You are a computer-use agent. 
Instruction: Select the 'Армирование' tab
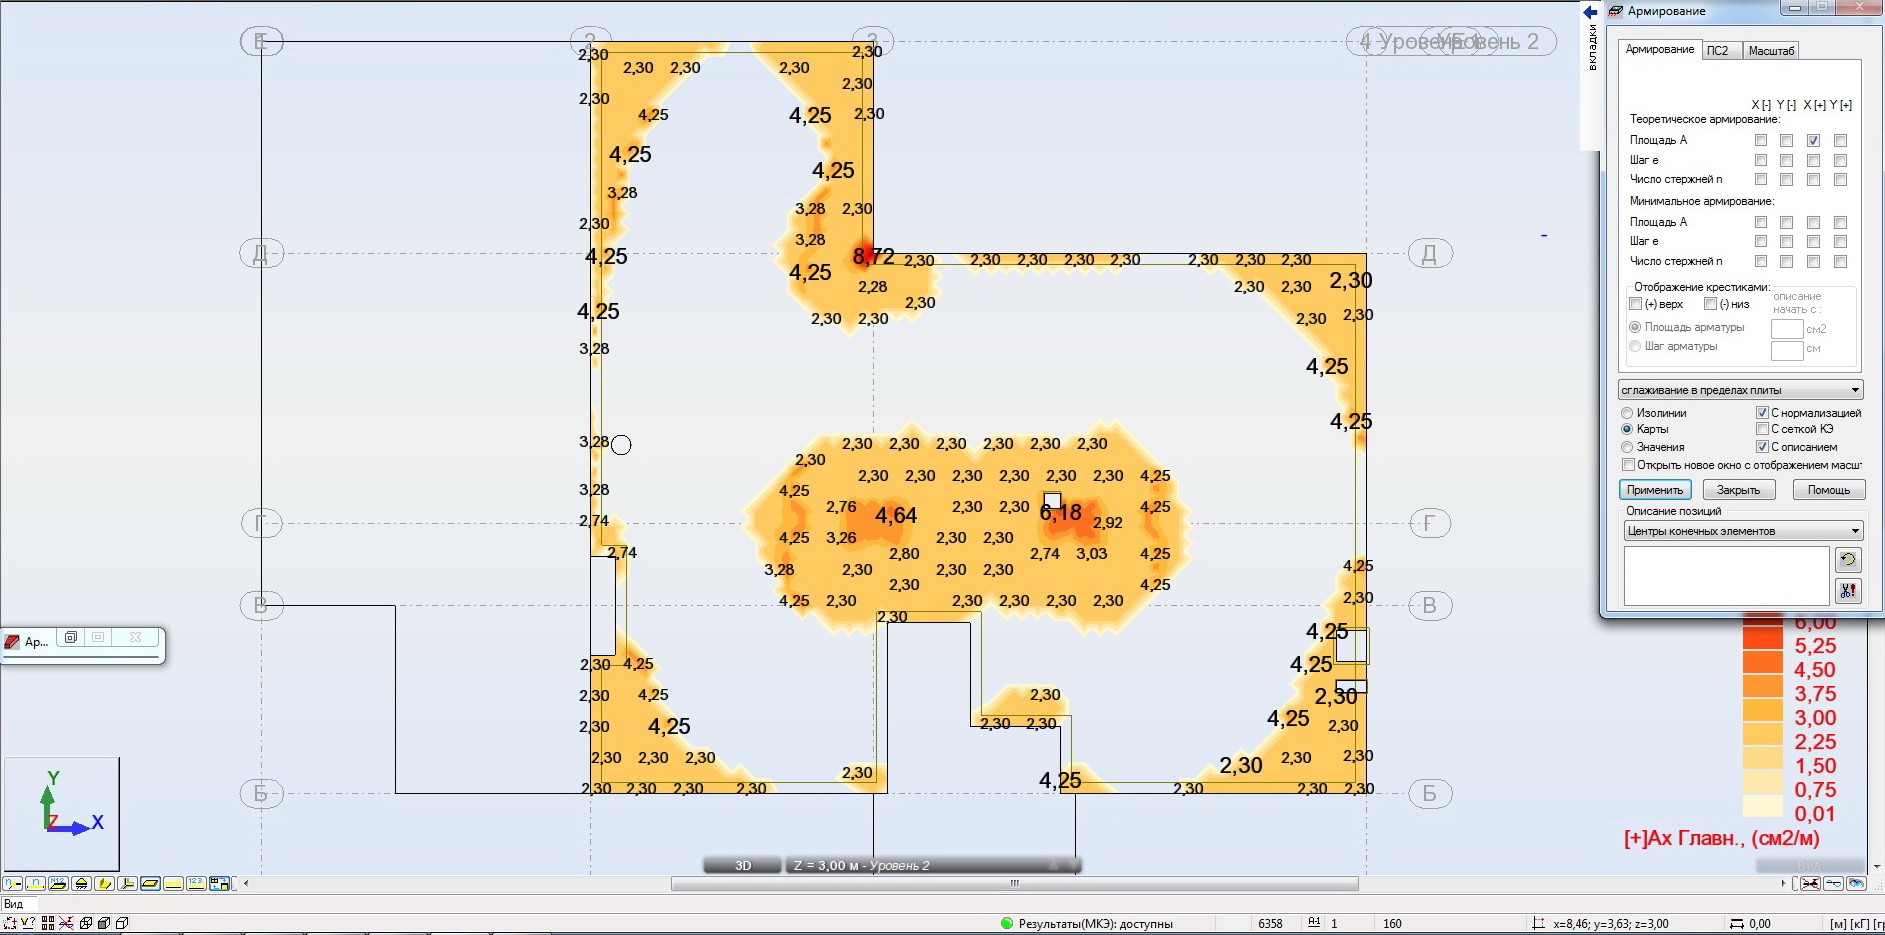(1660, 50)
